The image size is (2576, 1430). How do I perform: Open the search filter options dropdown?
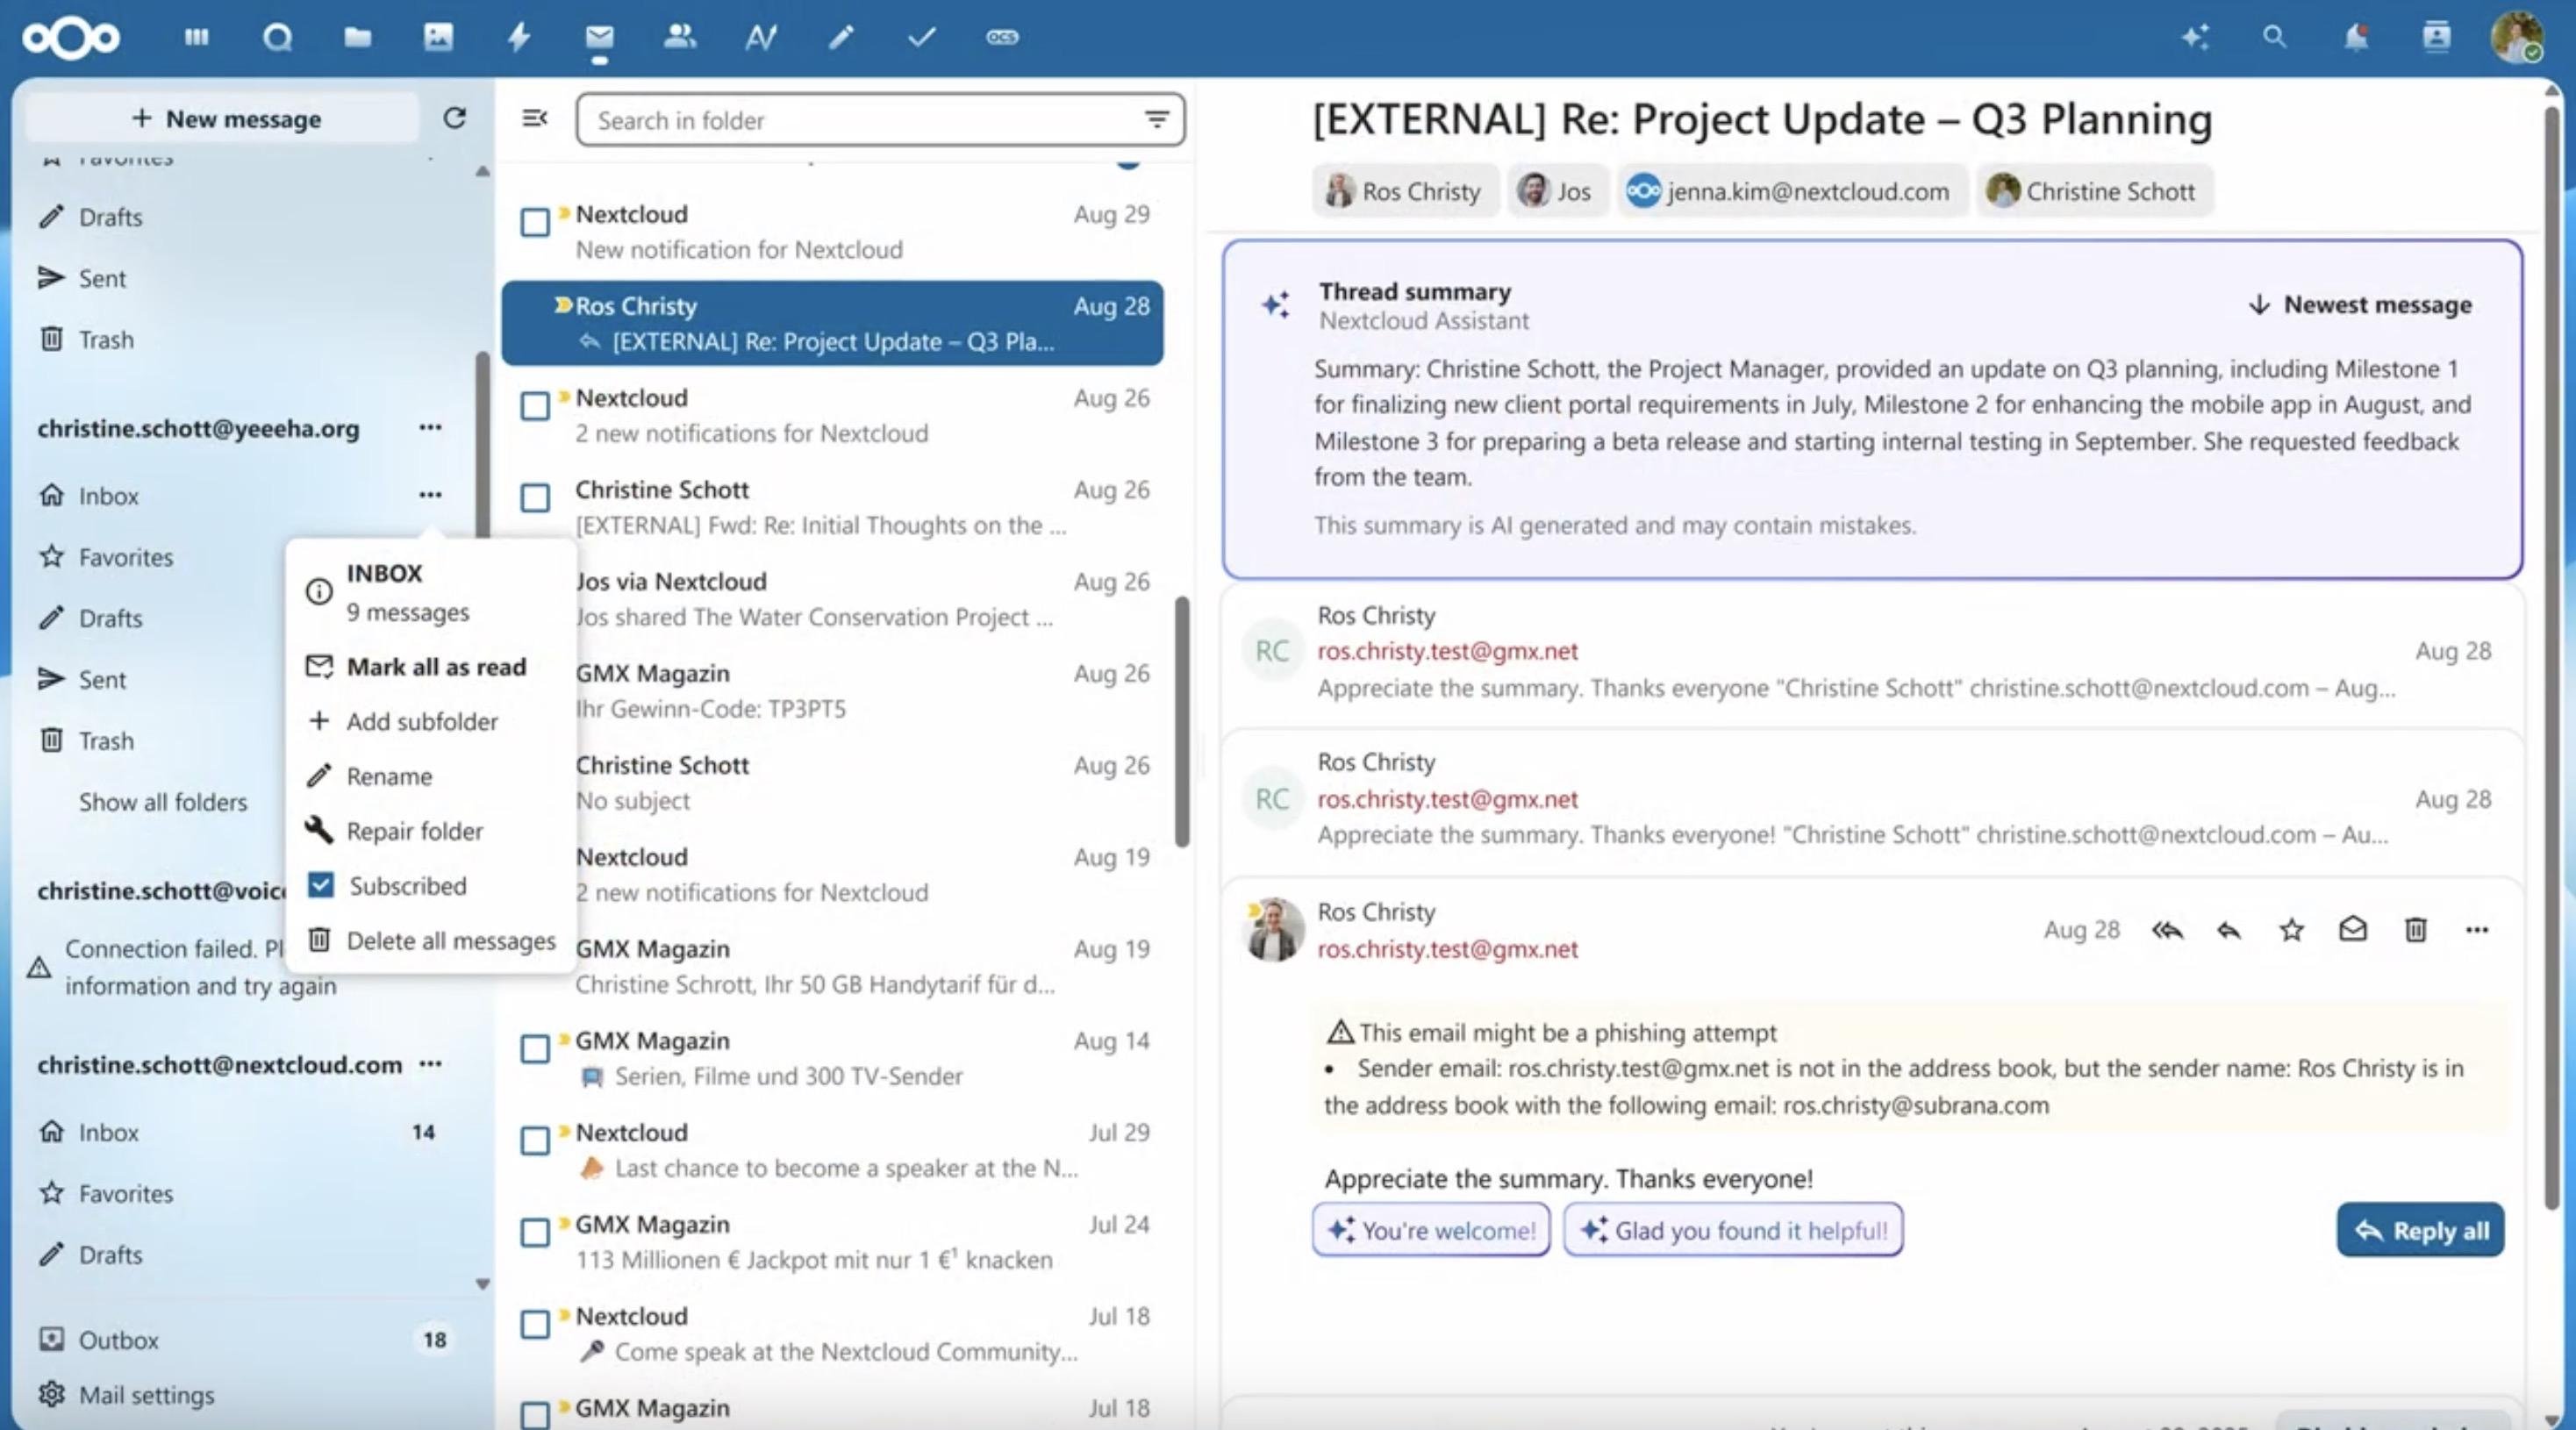[1156, 120]
